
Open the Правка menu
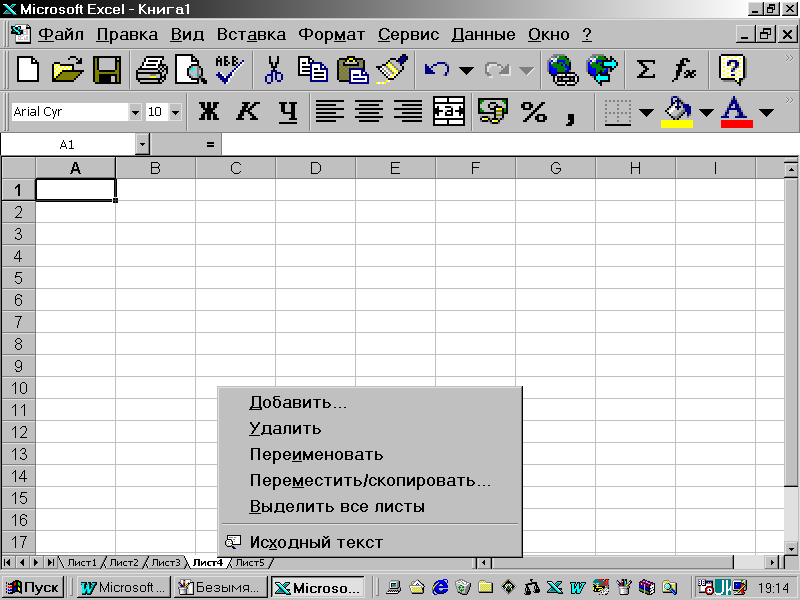click(127, 34)
